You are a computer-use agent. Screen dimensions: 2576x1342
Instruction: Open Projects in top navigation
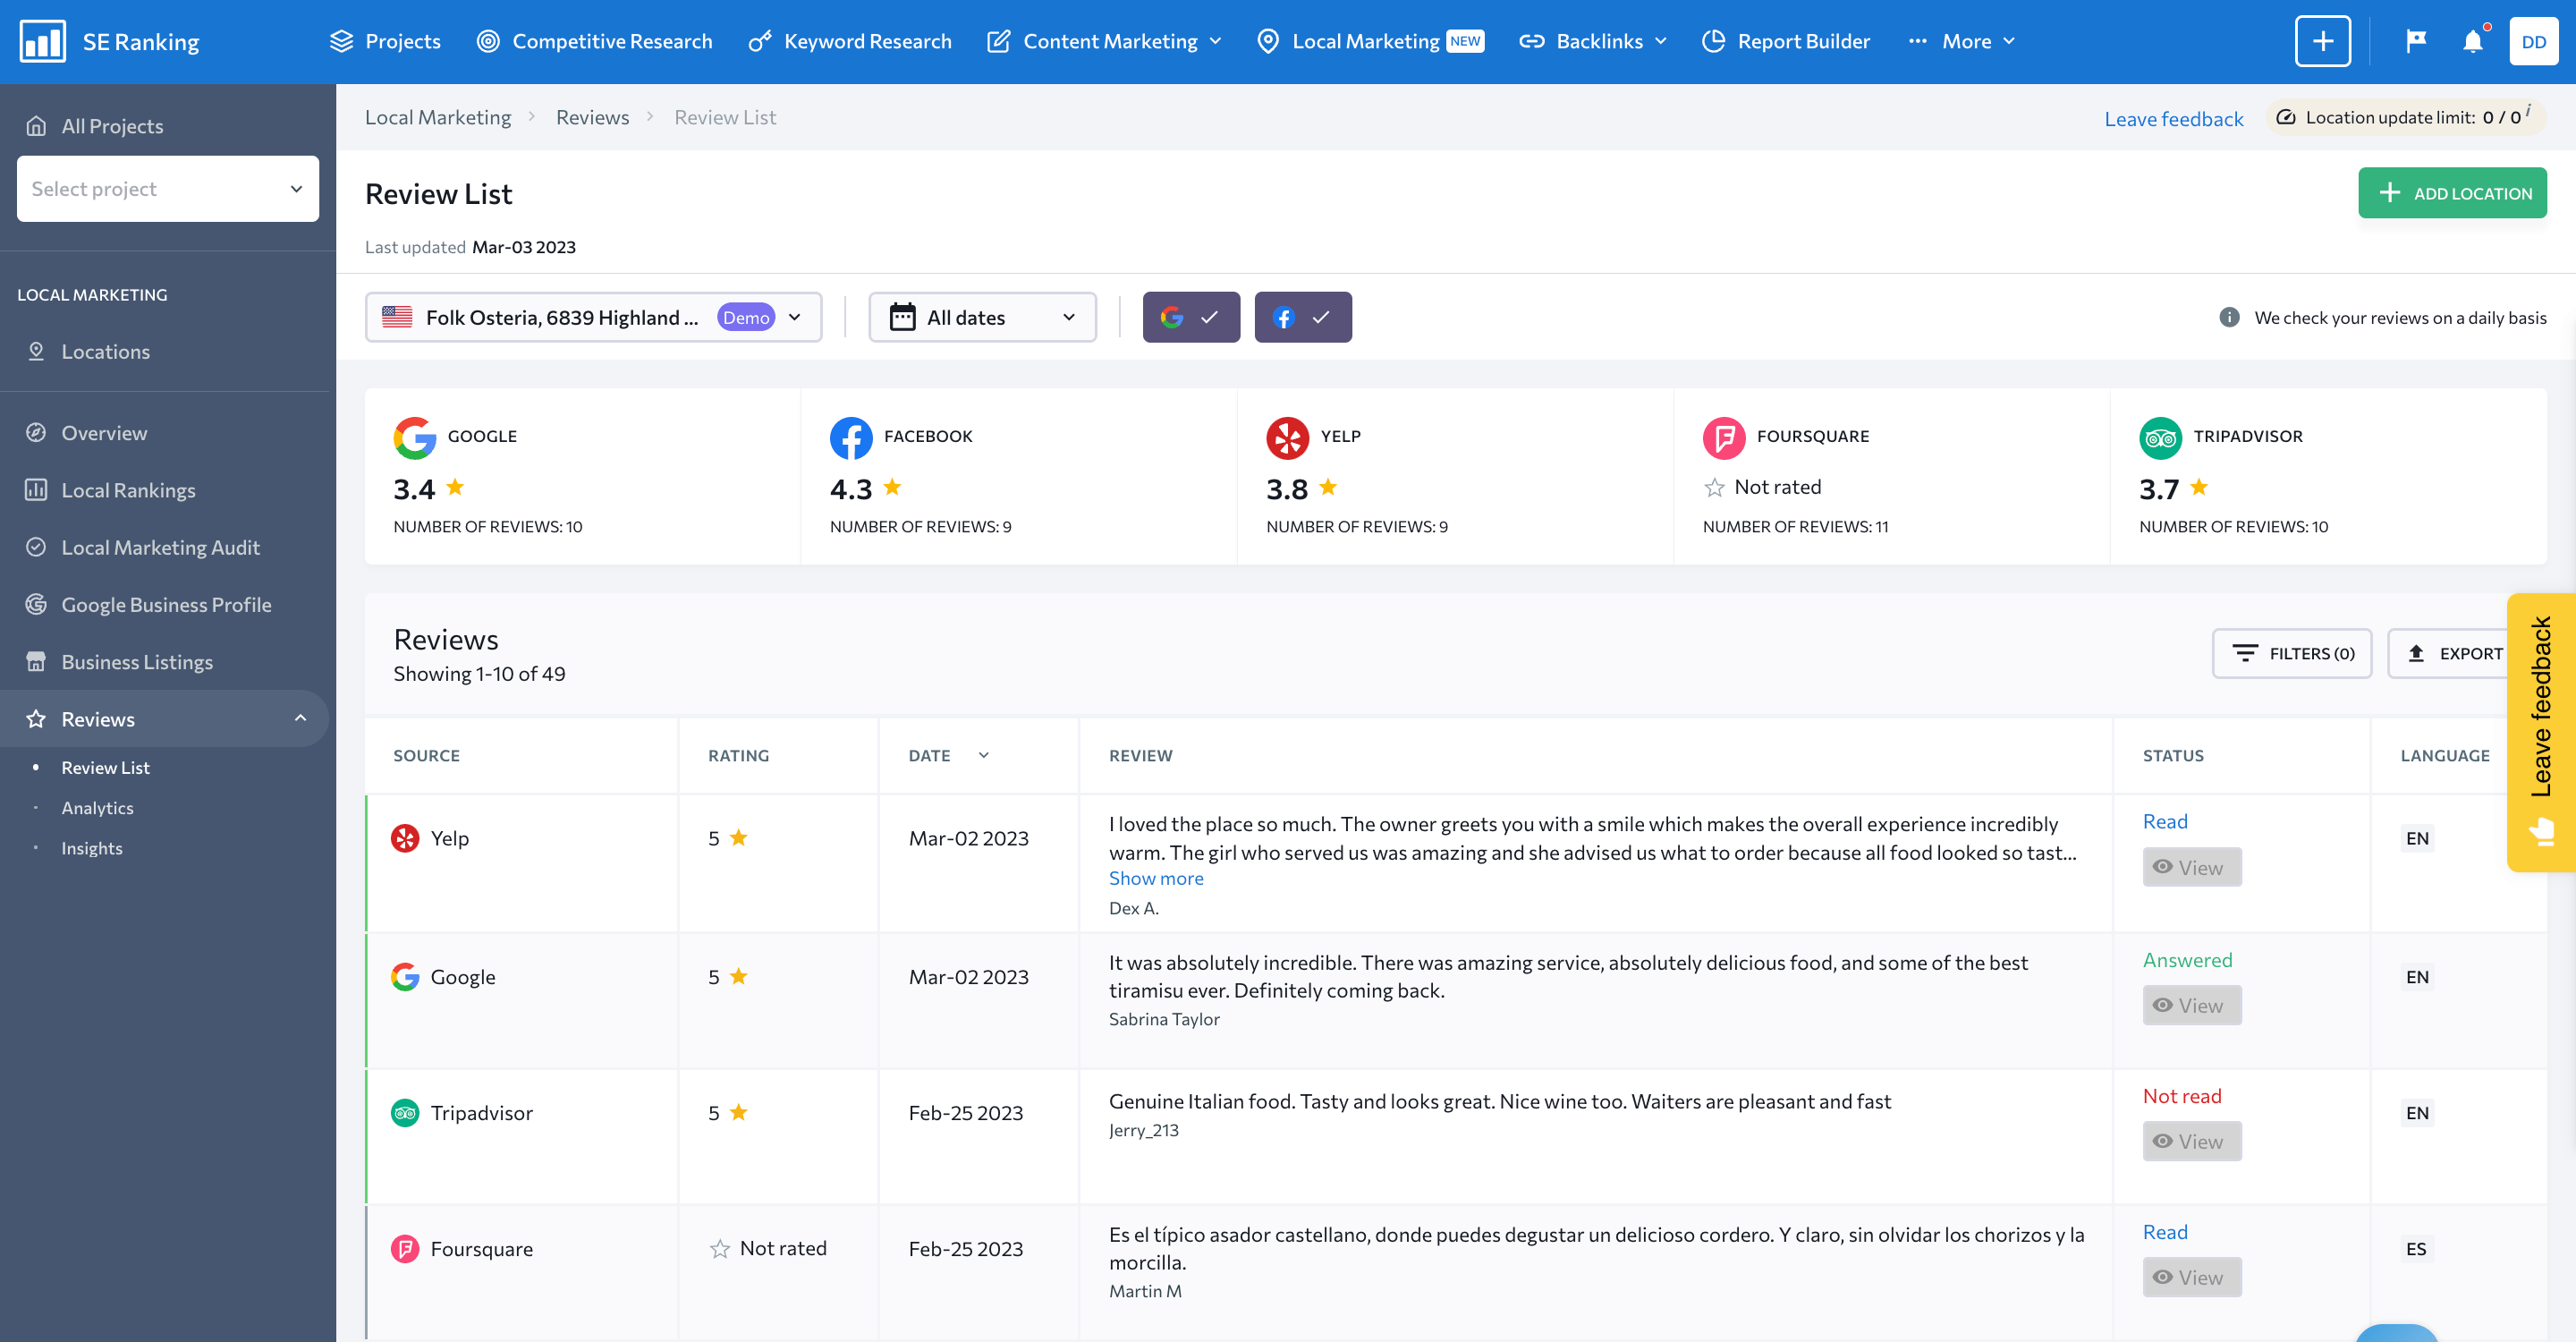coord(385,41)
